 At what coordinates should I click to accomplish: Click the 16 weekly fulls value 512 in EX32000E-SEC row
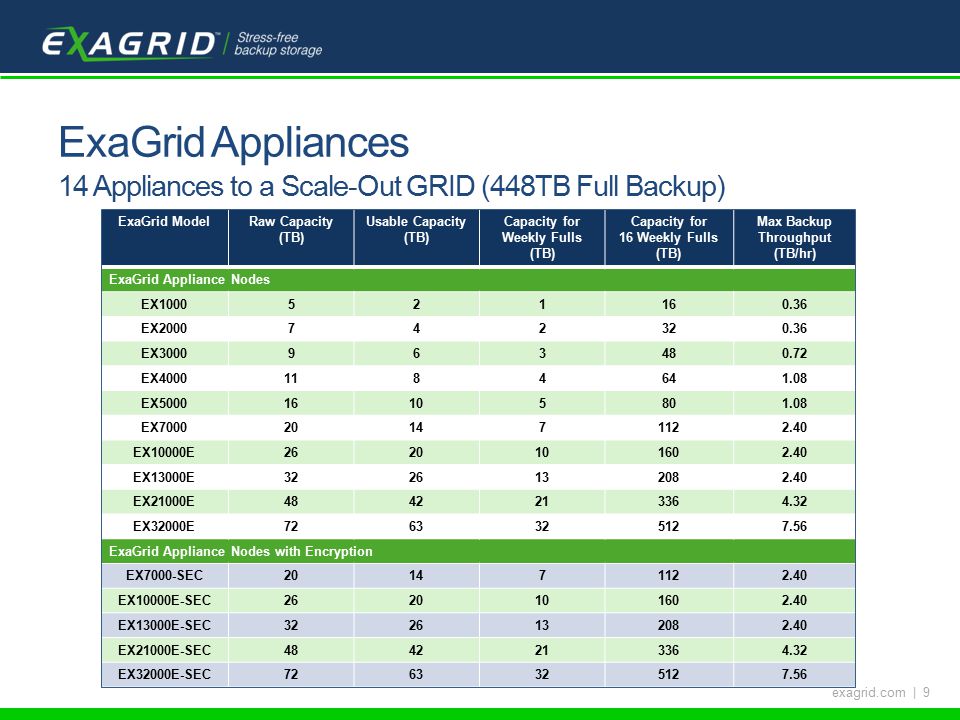(669, 675)
